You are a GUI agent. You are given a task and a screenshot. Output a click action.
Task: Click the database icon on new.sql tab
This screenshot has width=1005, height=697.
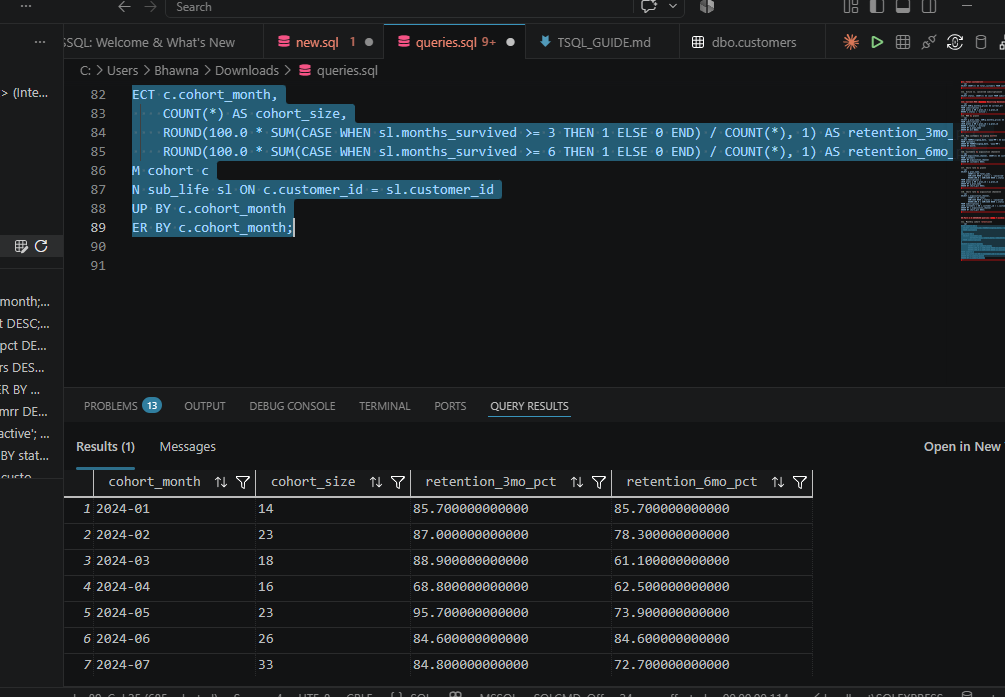pos(284,42)
